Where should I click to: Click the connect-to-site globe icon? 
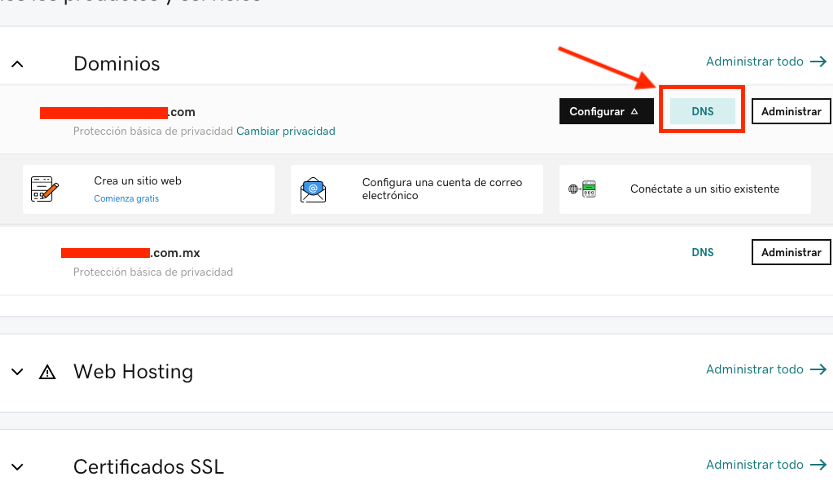coord(582,189)
